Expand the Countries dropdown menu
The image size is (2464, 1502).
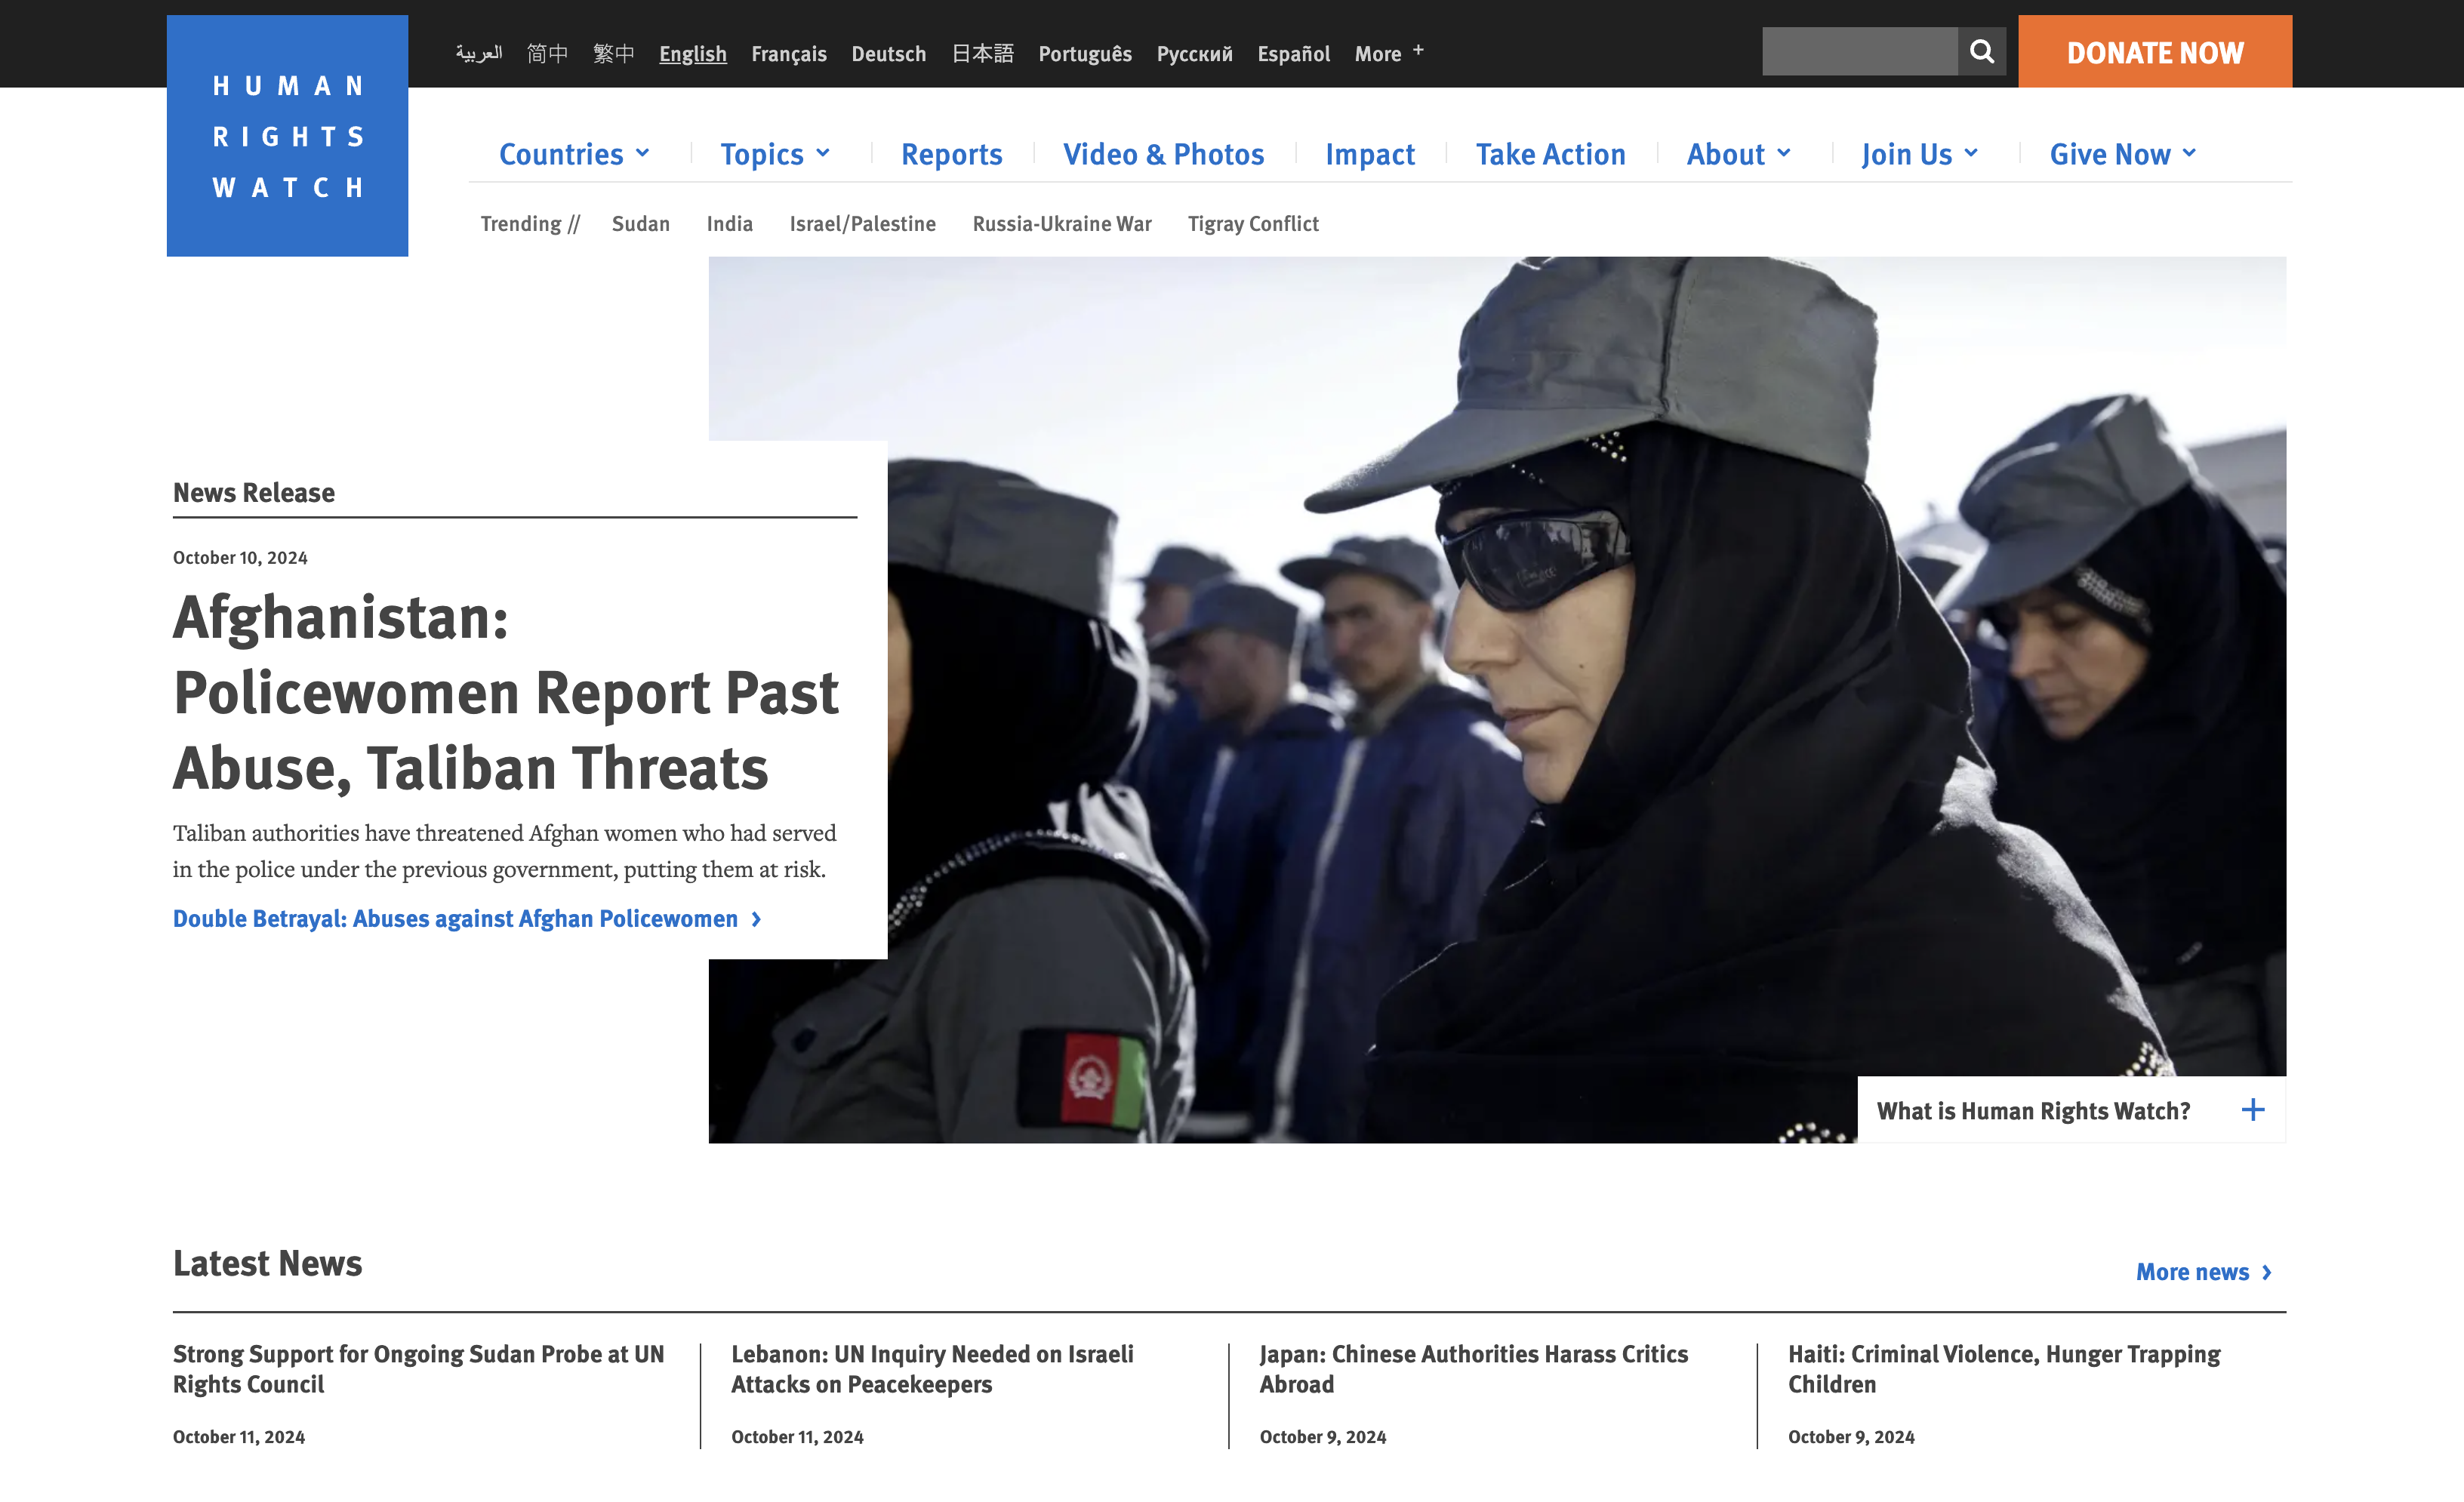click(x=574, y=154)
